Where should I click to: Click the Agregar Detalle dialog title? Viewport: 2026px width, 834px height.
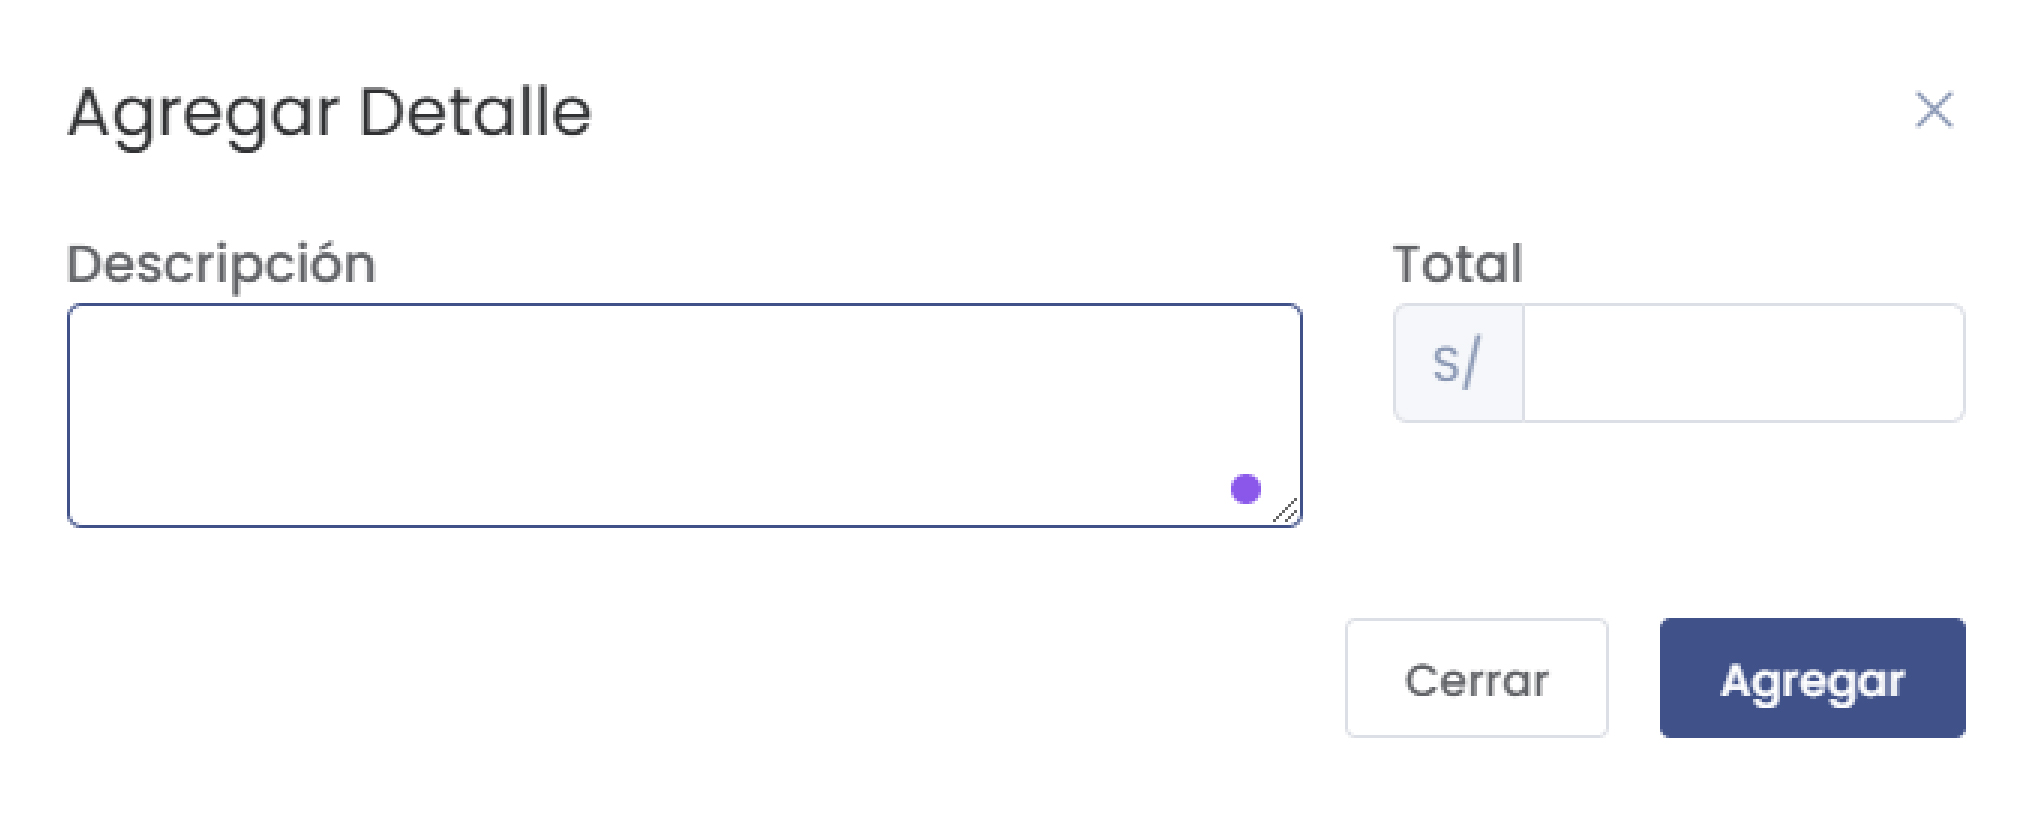point(330,112)
